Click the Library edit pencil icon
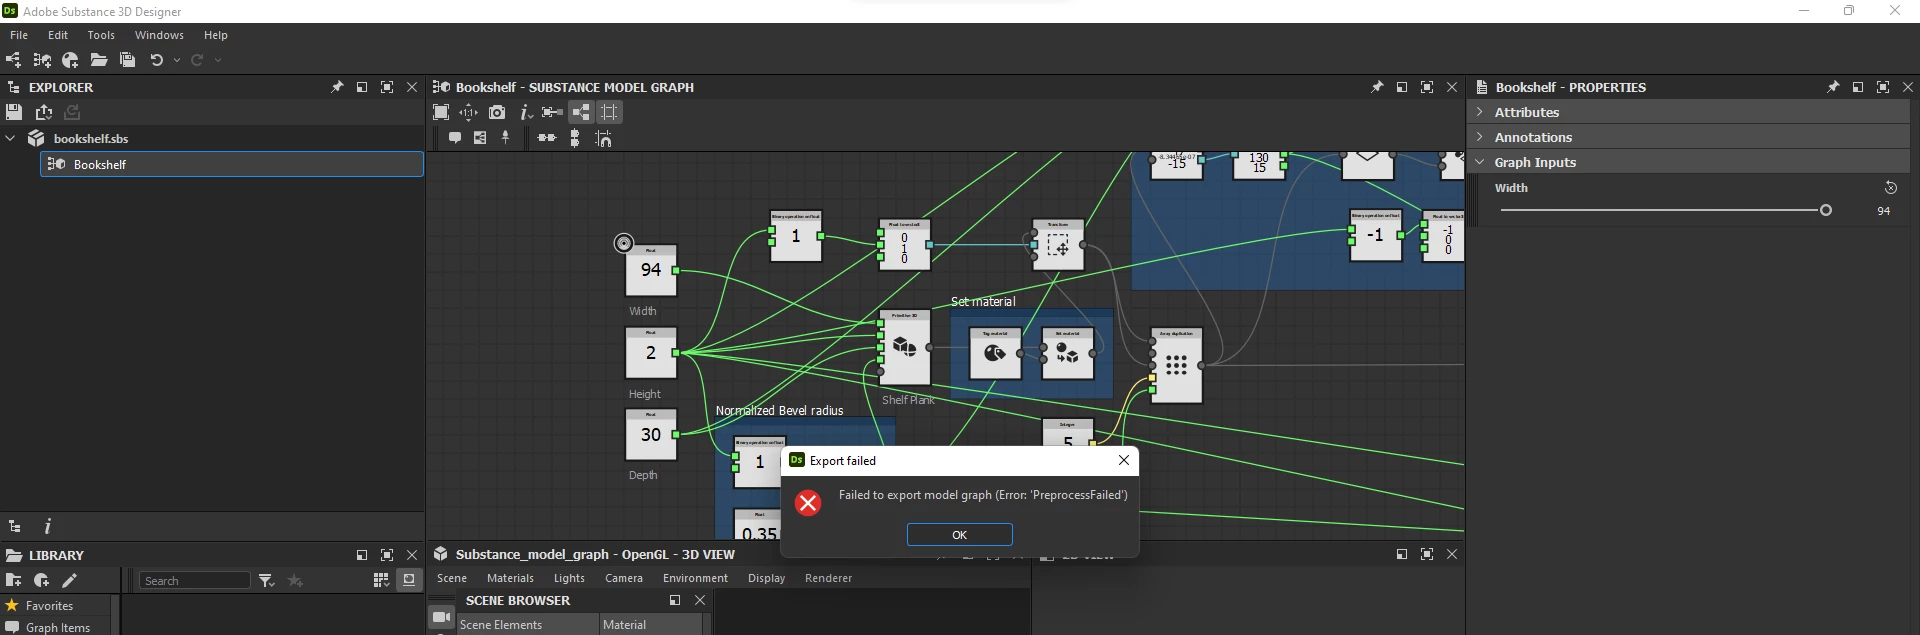1920x635 pixels. click(69, 580)
